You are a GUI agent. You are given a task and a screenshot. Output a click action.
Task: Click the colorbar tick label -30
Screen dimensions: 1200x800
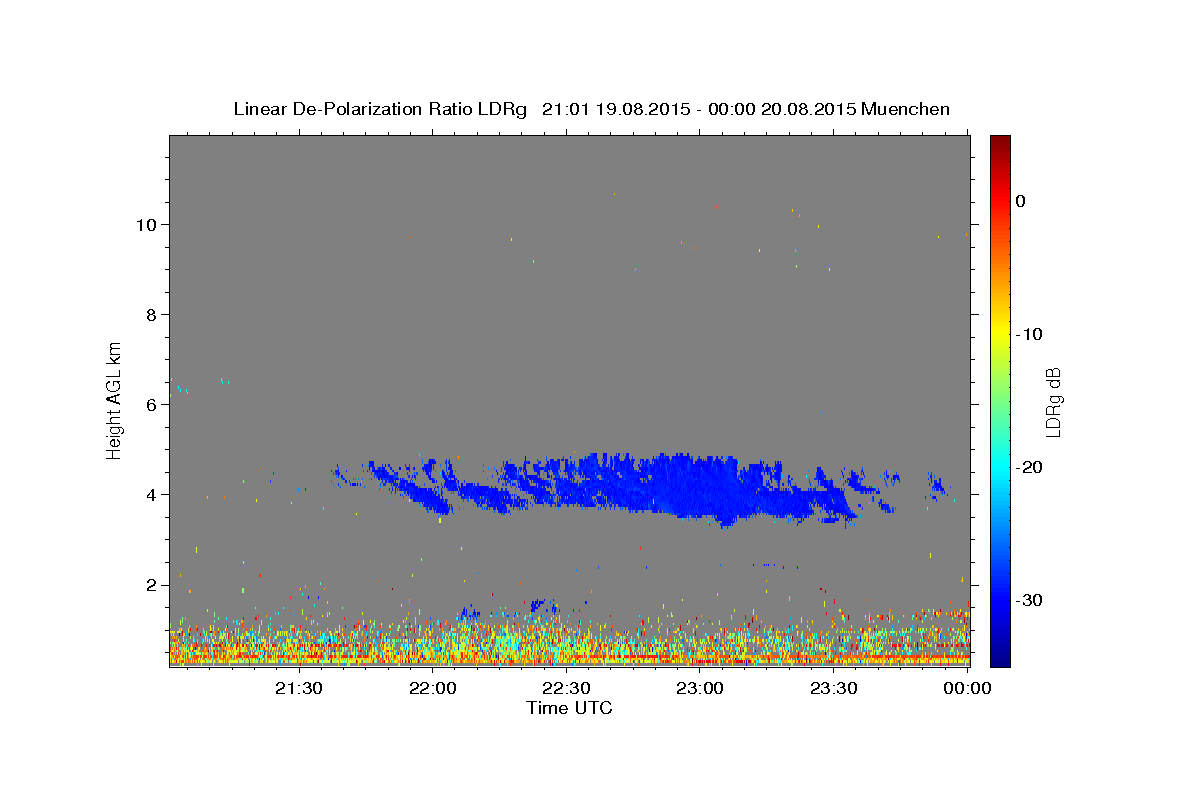click(x=1029, y=600)
